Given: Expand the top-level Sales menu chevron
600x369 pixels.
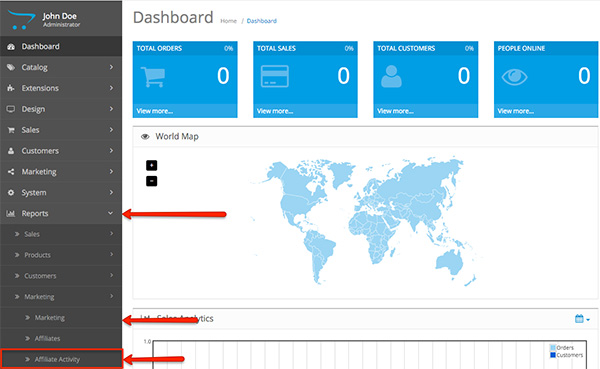Looking at the screenshot, I should [x=111, y=130].
